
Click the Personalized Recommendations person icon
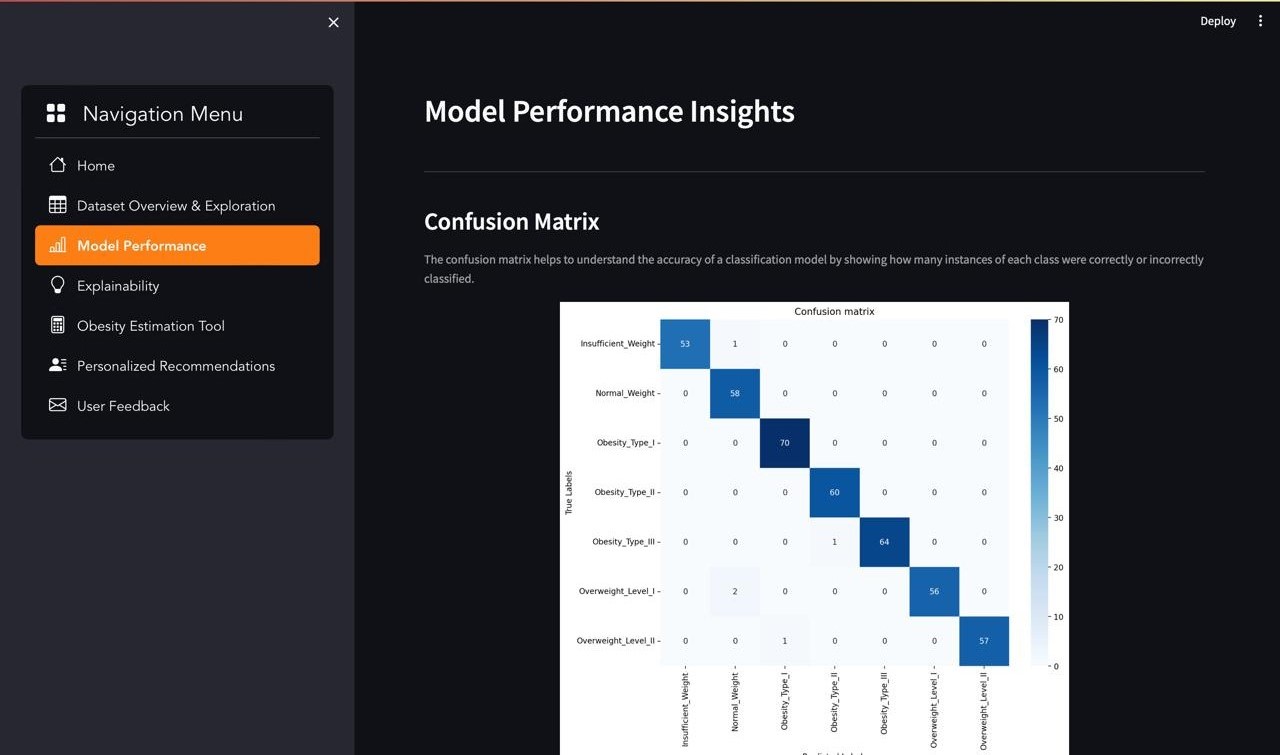58,365
